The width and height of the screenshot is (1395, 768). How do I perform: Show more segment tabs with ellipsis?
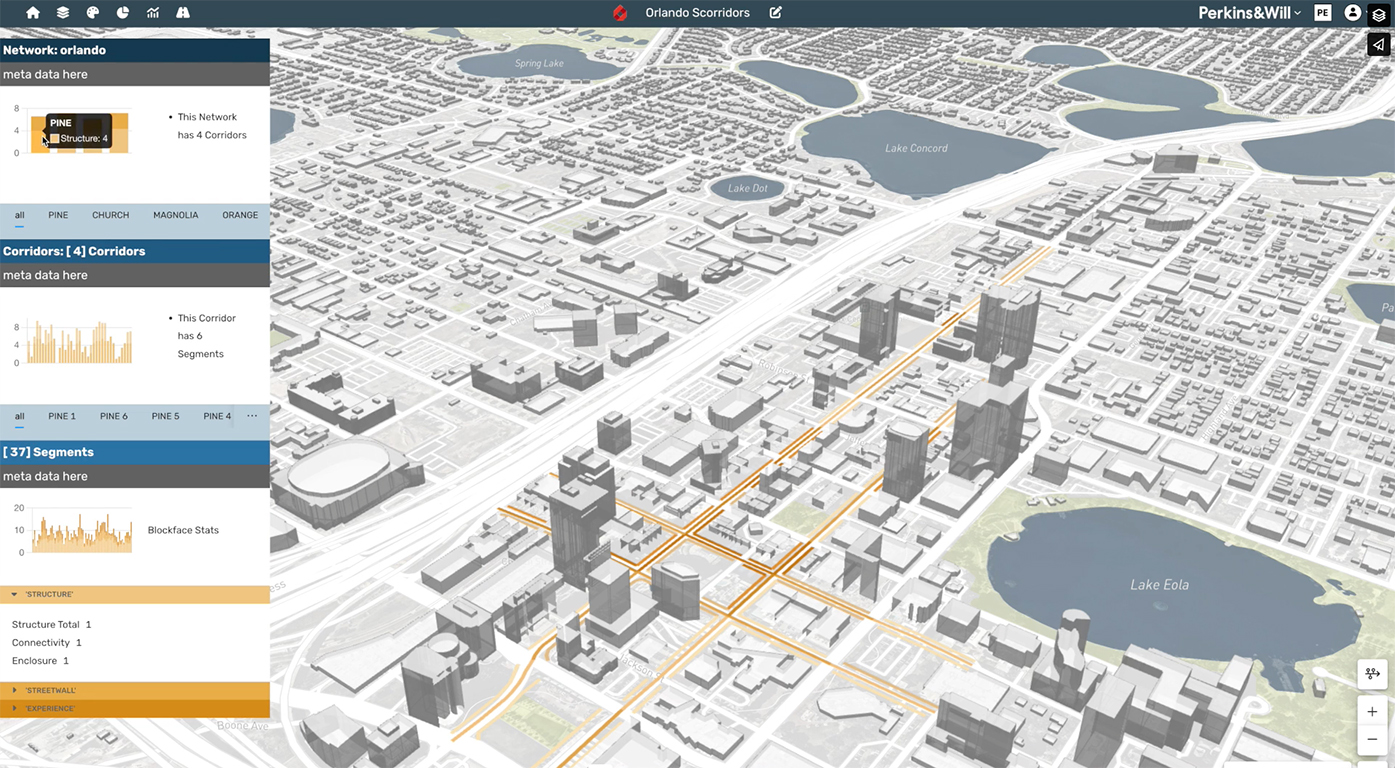click(x=252, y=416)
